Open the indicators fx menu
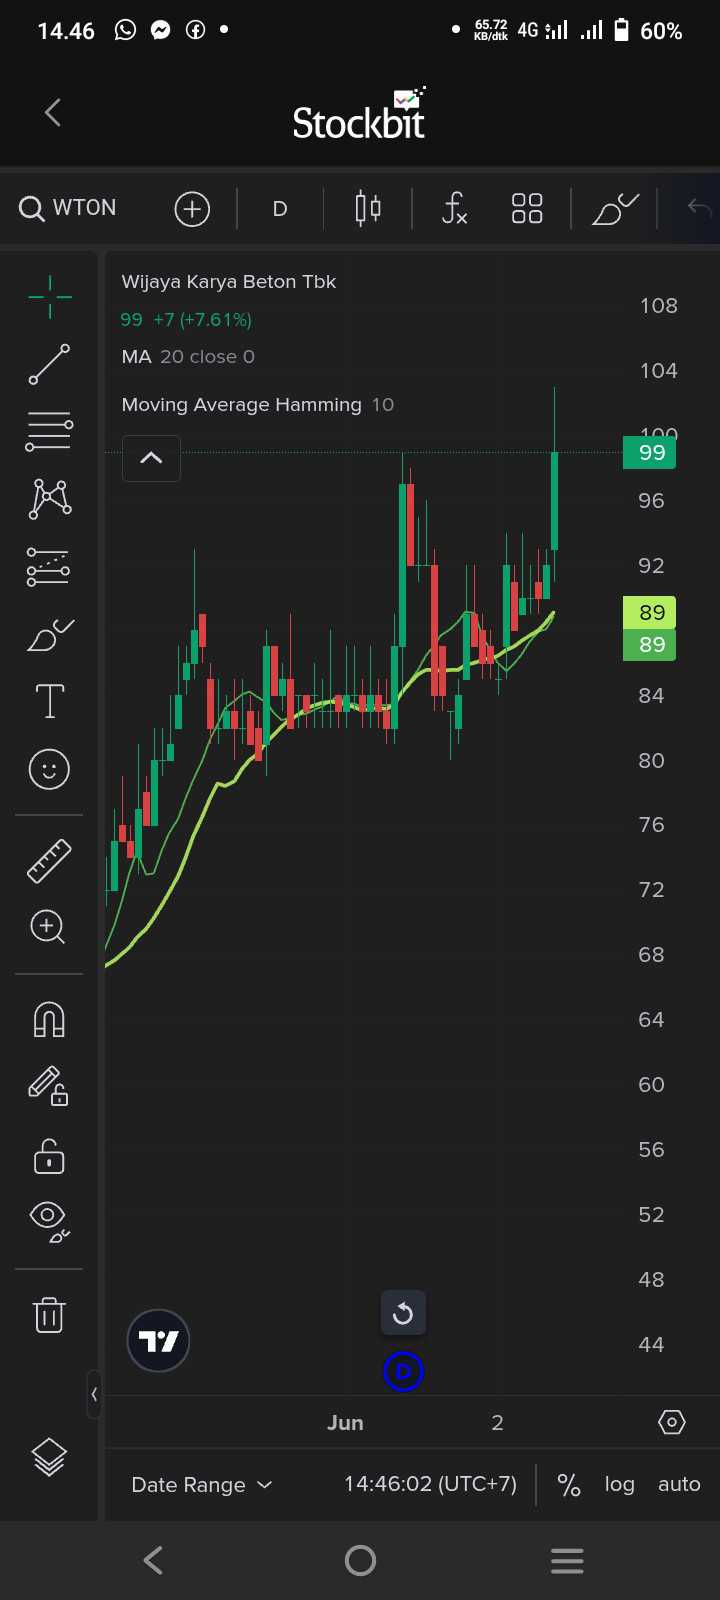The image size is (720, 1600). 454,209
